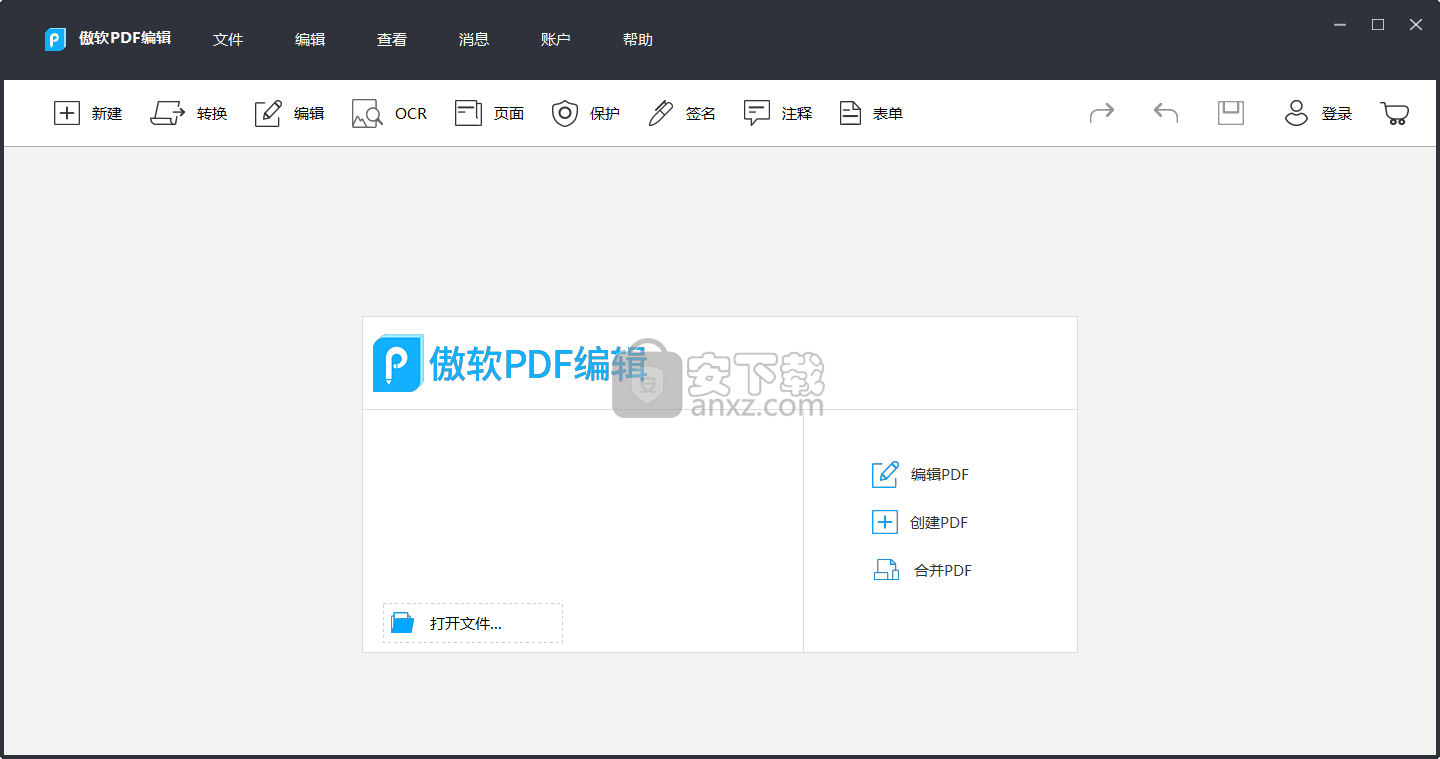The image size is (1440, 759).
Task: Click the app logo in title bar
Action: pyautogui.click(x=55, y=39)
